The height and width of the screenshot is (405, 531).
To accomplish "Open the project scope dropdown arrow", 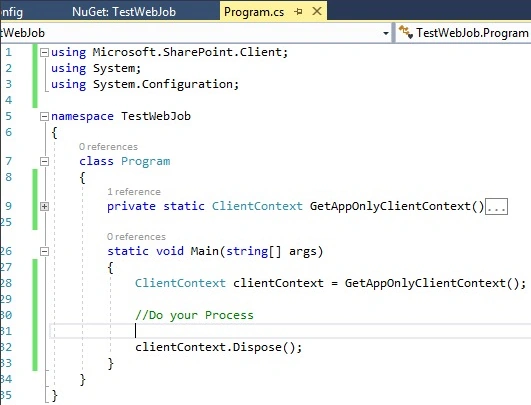I will click(x=386, y=33).
